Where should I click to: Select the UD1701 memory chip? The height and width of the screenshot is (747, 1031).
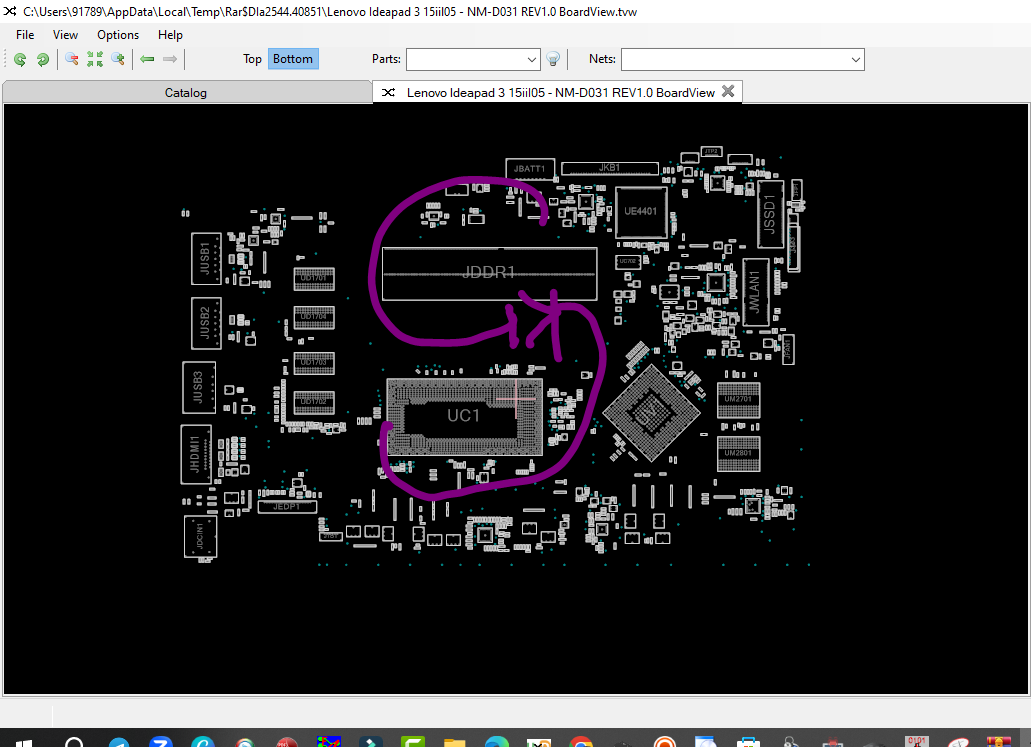[x=314, y=279]
